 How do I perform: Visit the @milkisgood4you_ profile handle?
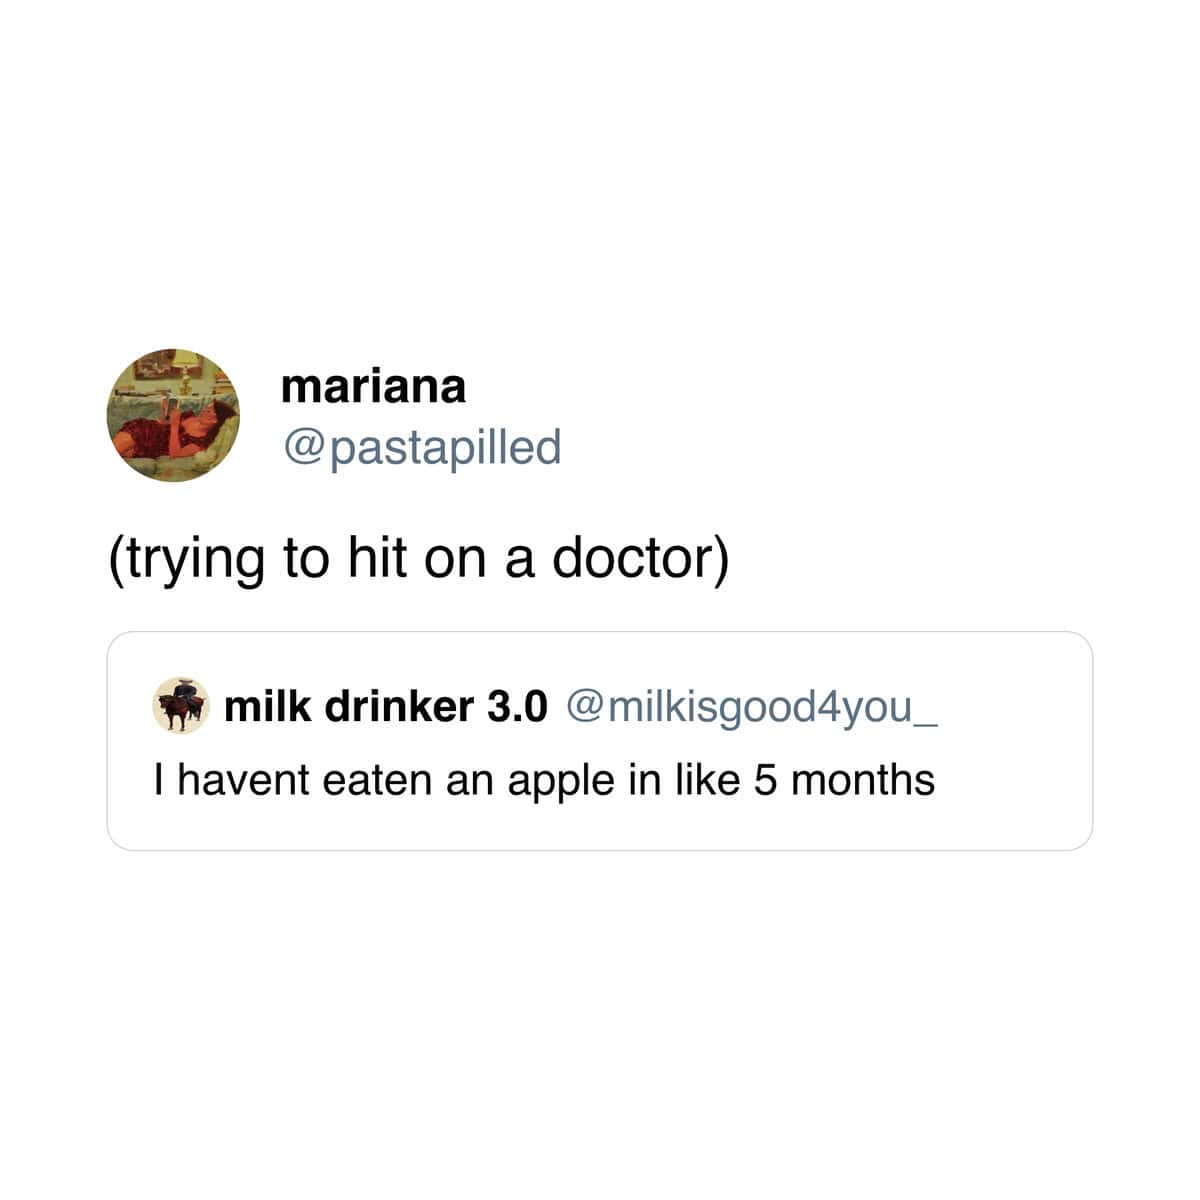[x=753, y=707]
